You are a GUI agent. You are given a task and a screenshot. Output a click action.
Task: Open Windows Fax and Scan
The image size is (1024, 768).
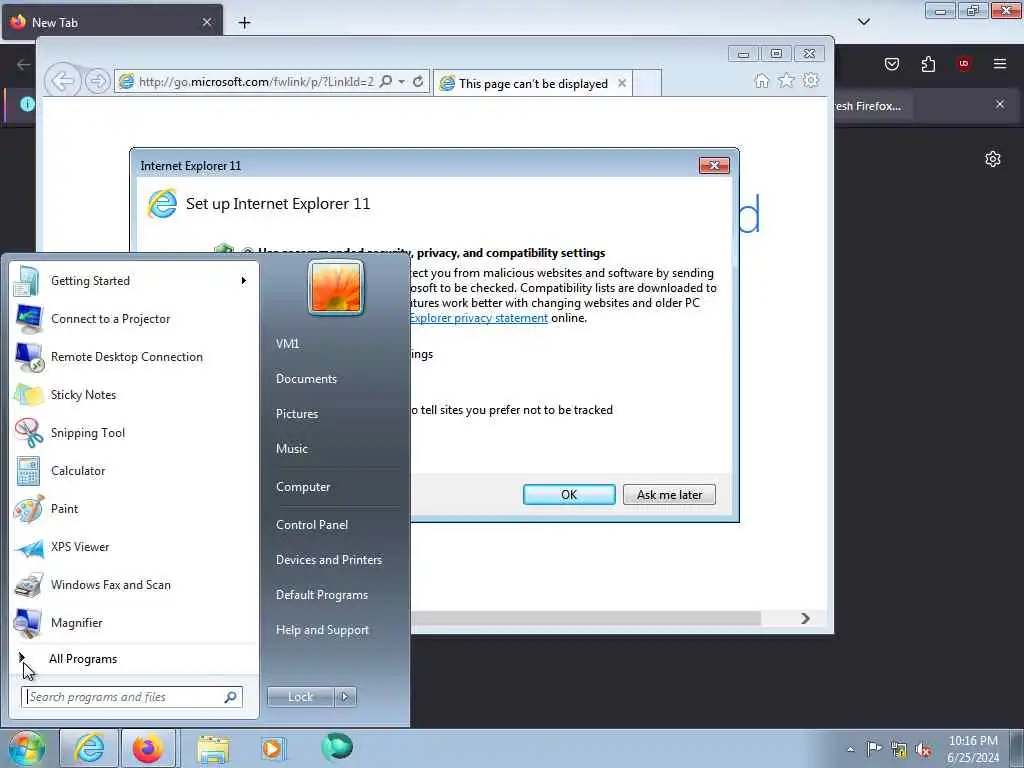(x=134, y=584)
